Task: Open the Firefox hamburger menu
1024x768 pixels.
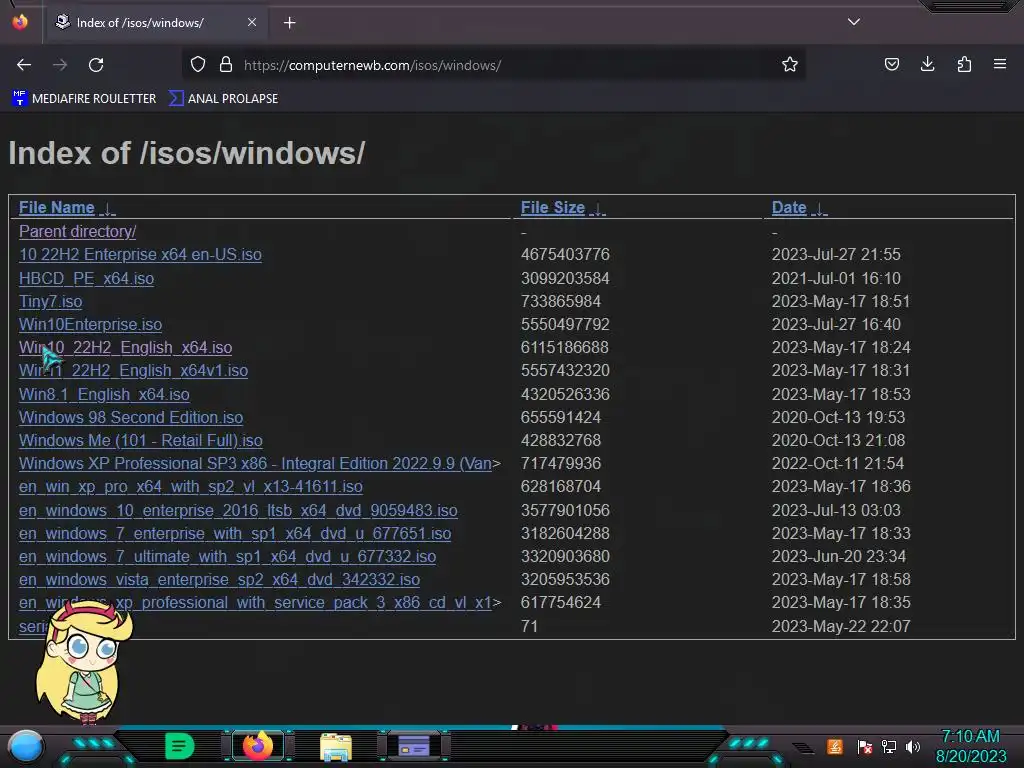Action: coord(1000,65)
